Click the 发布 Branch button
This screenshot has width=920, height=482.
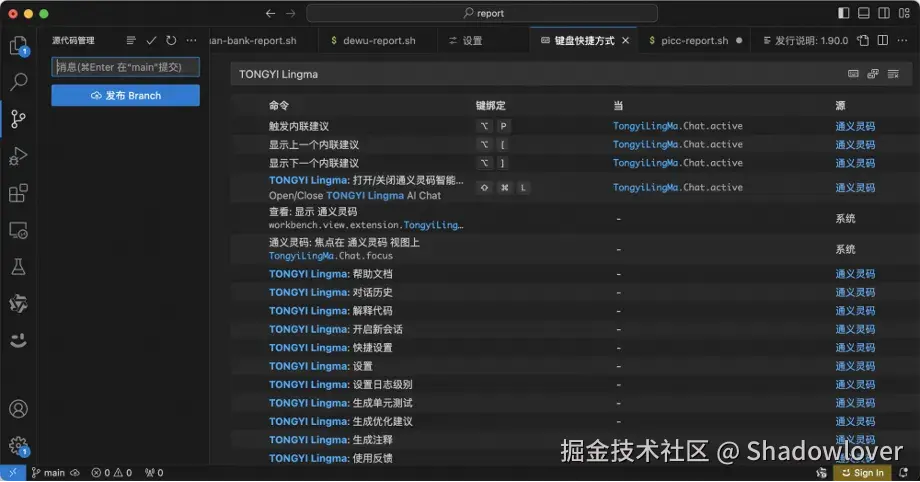click(125, 95)
